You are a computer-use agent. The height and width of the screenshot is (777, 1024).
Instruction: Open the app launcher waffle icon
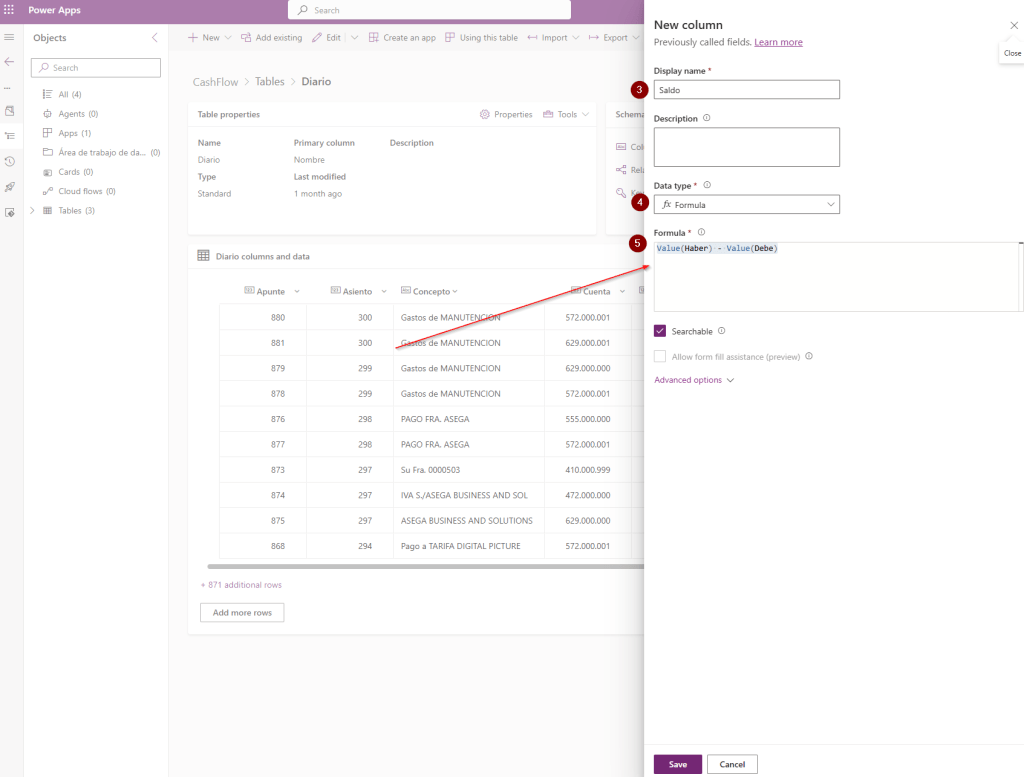(x=10, y=10)
